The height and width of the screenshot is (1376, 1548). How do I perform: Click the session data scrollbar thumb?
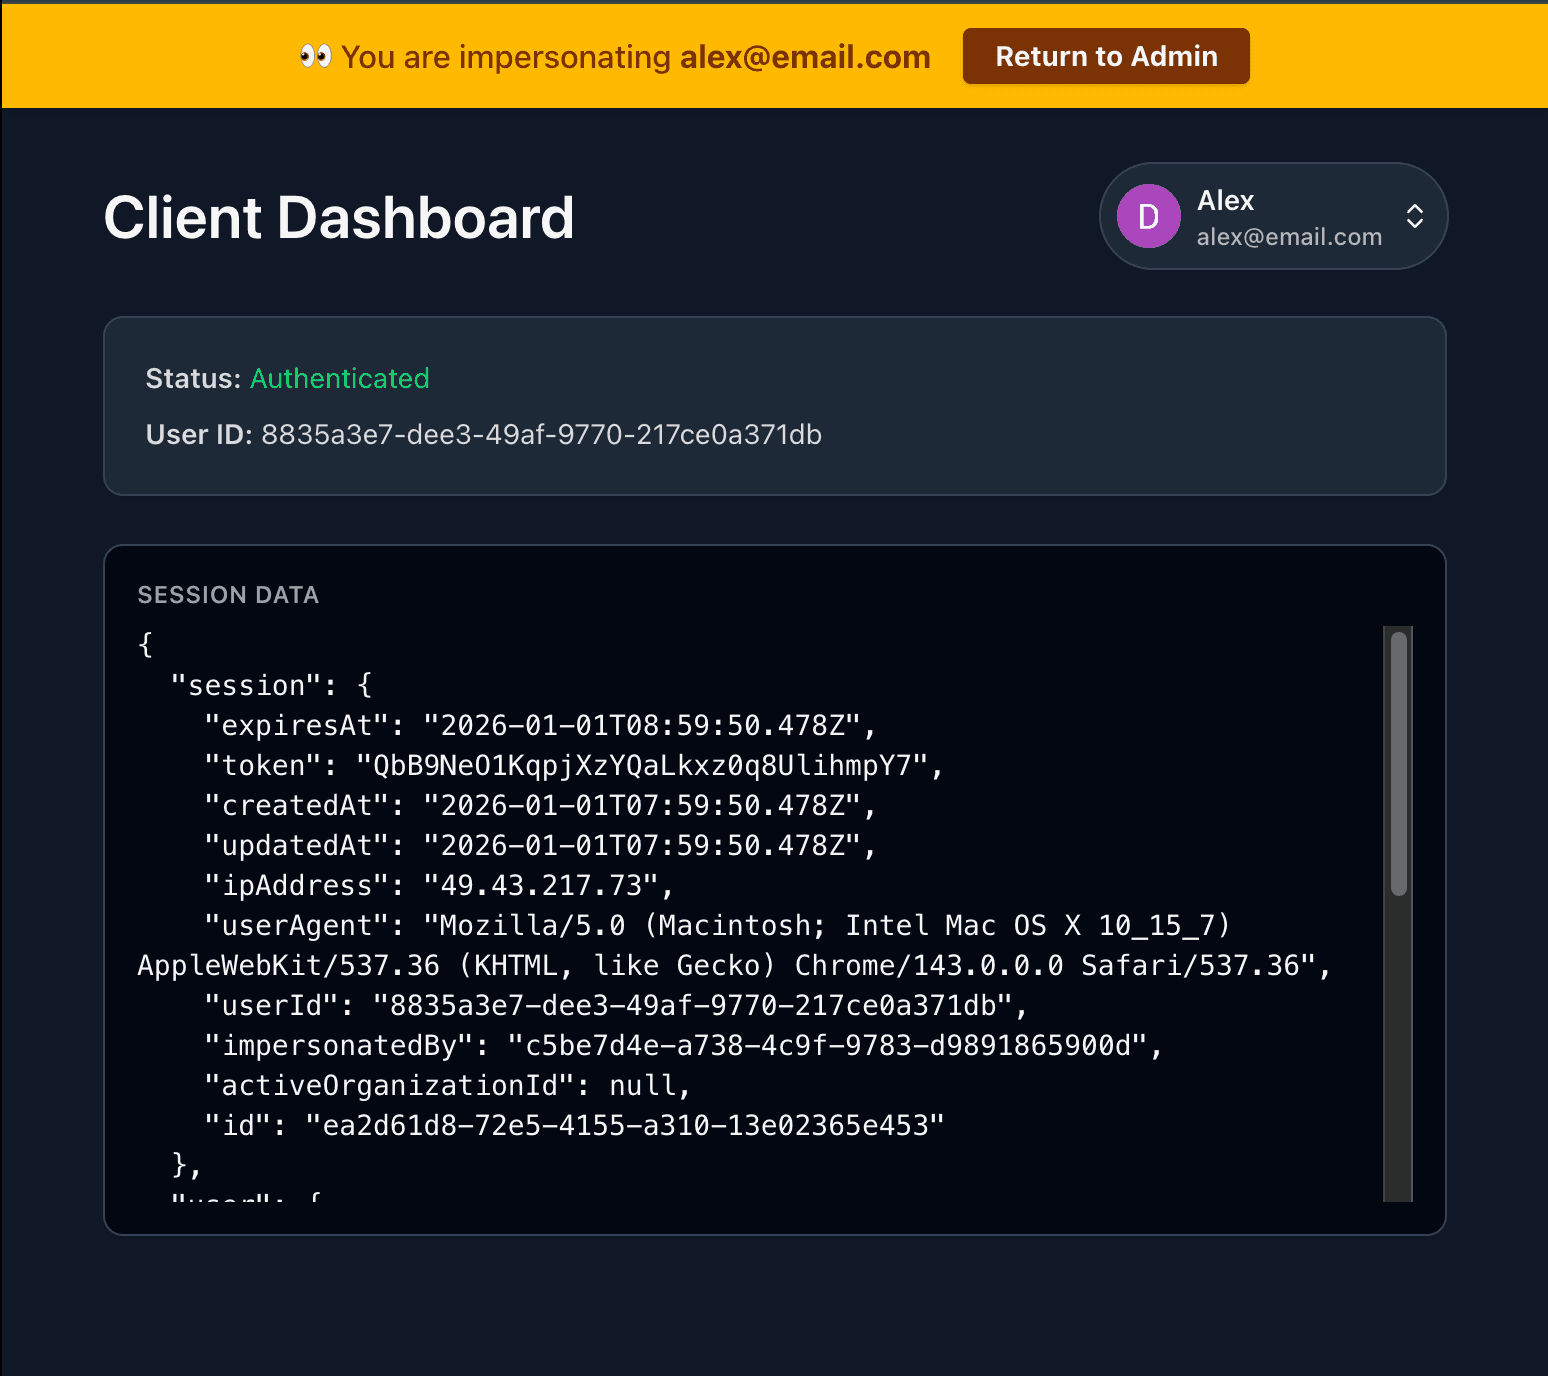(1398, 762)
